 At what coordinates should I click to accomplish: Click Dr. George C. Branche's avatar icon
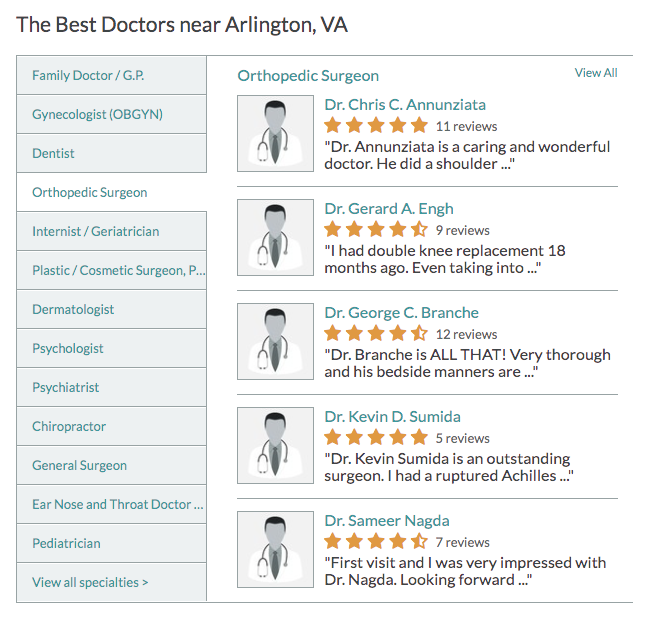point(275,342)
